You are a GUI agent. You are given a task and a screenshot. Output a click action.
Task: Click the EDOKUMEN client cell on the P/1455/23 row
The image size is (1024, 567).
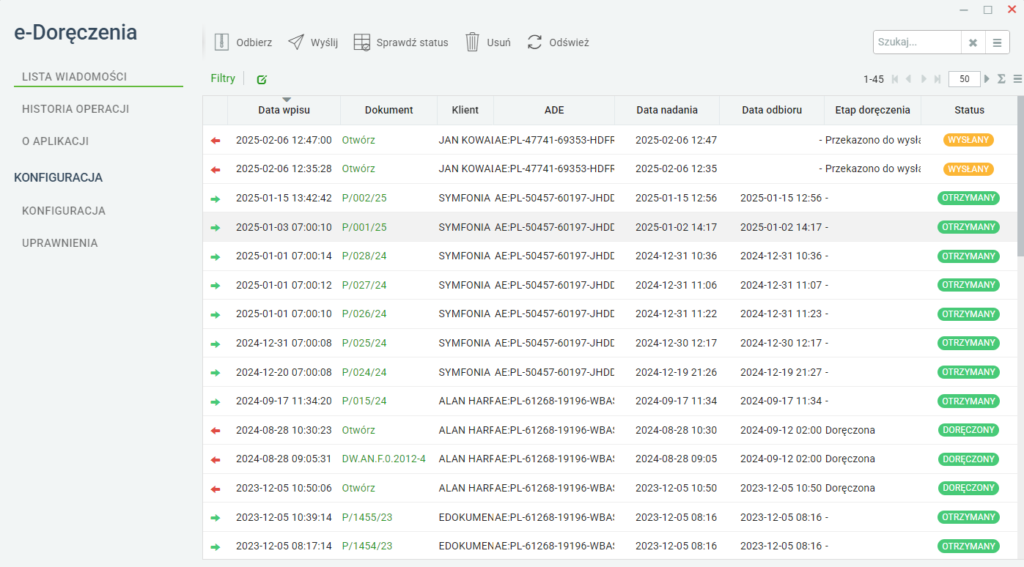(464, 517)
